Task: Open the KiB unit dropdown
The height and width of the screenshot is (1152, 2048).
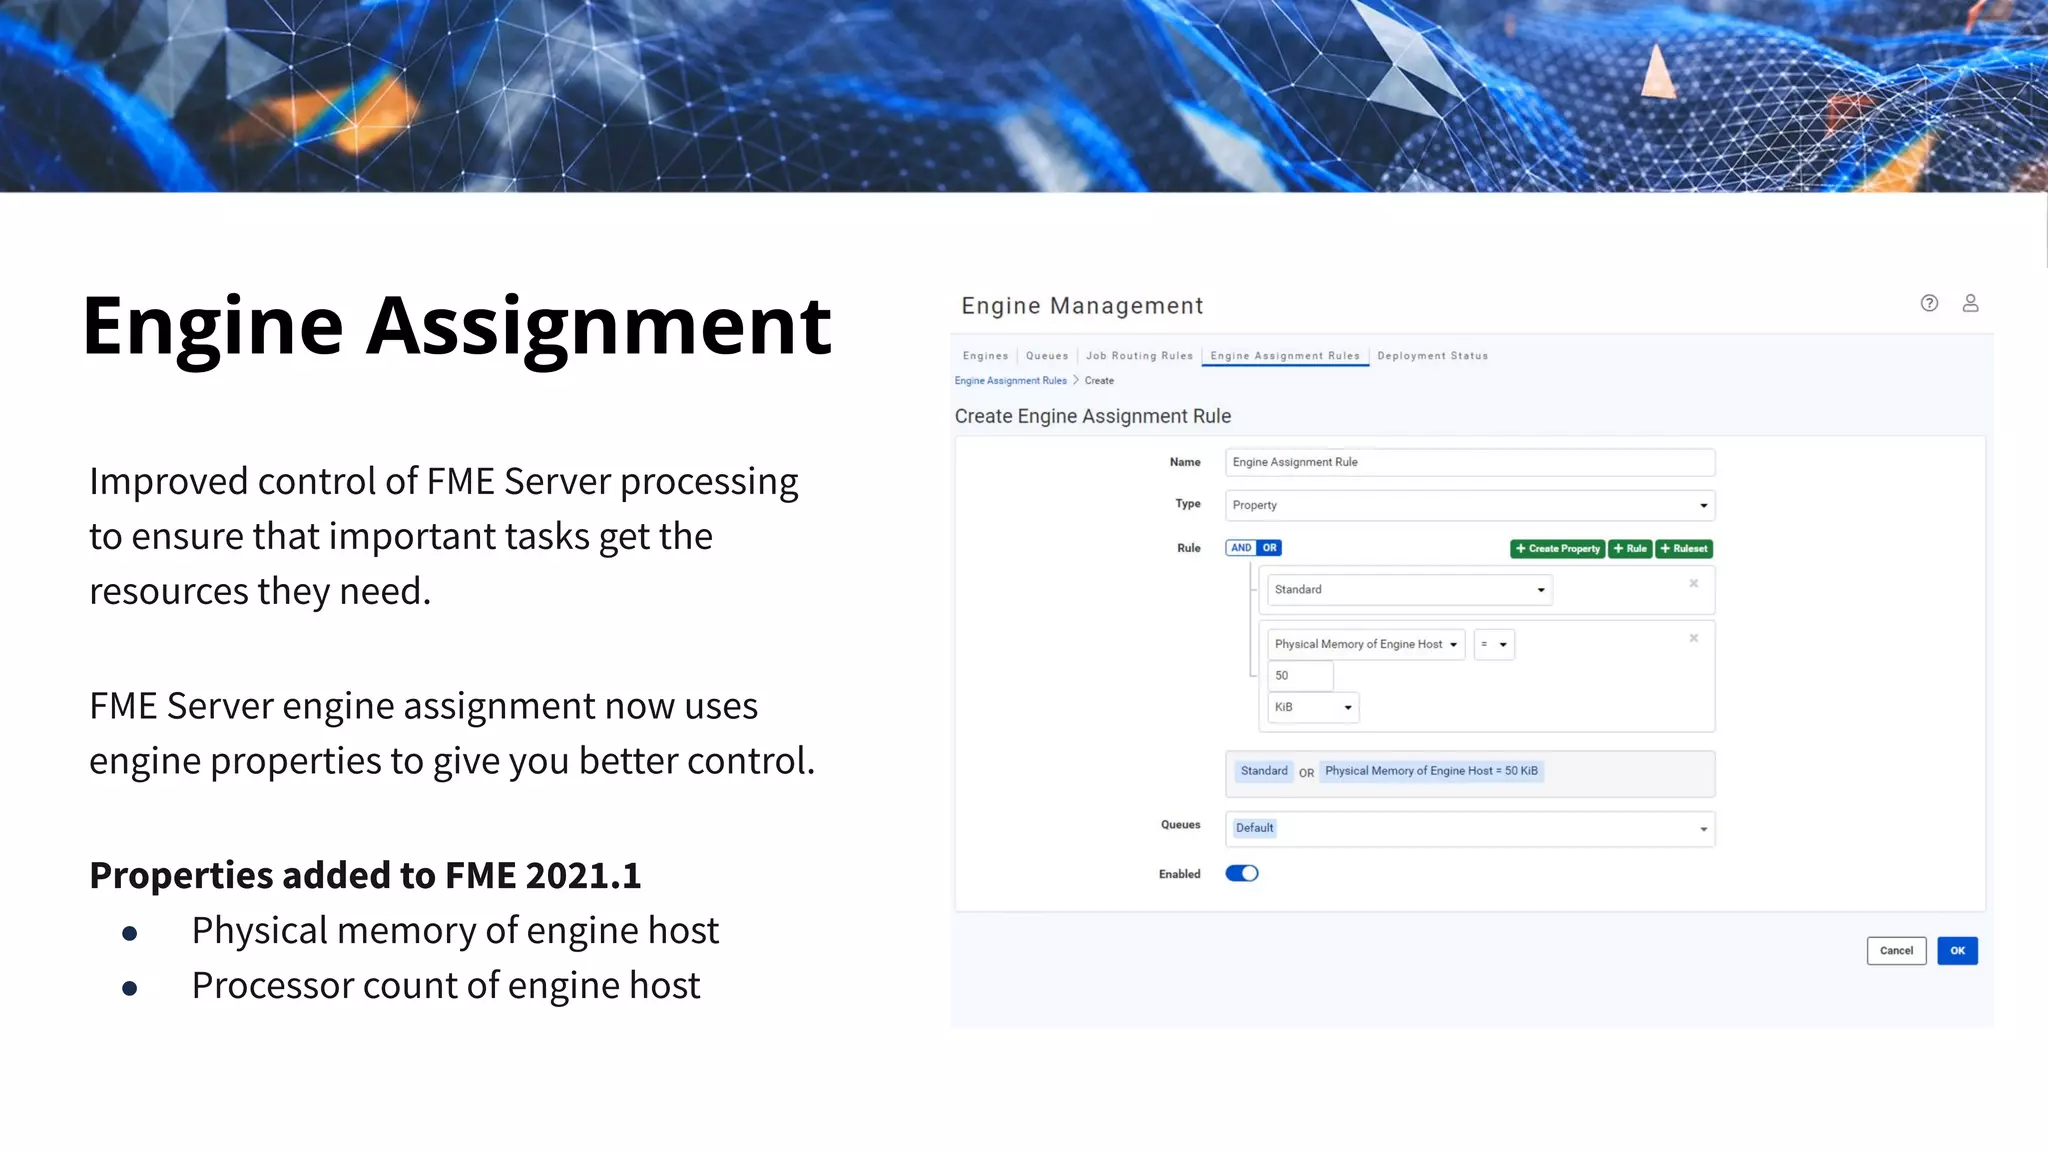Action: (x=1313, y=707)
